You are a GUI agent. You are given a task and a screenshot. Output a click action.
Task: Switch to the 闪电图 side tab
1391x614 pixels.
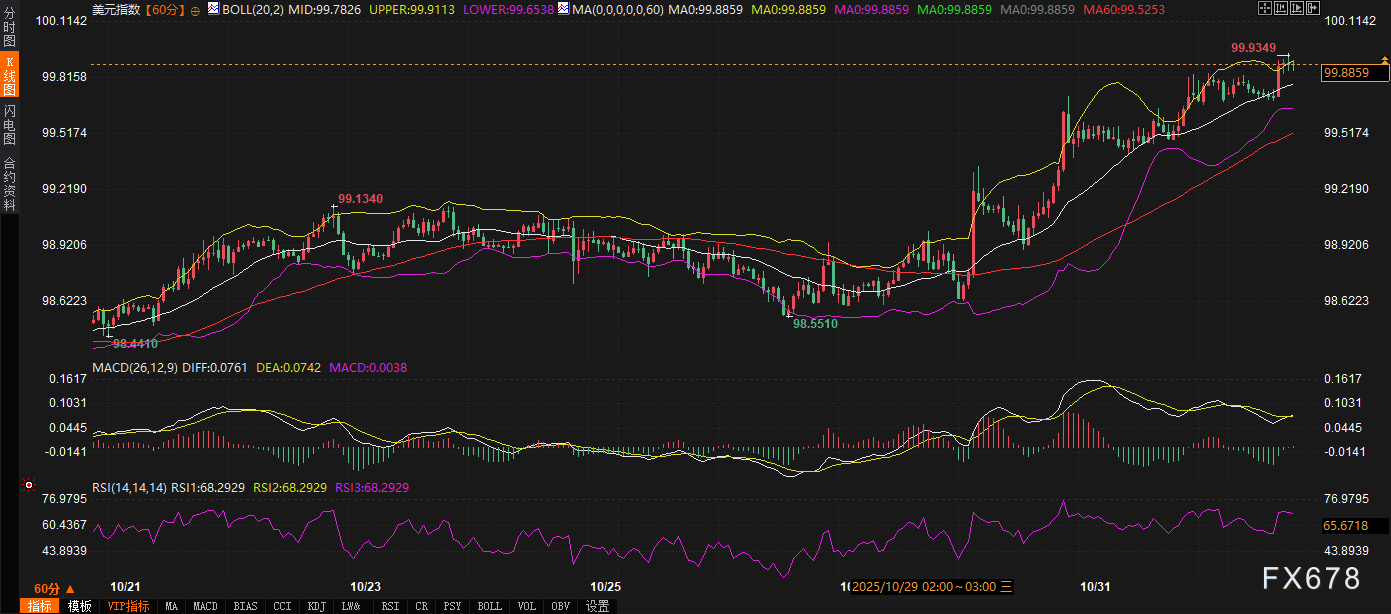(x=9, y=124)
